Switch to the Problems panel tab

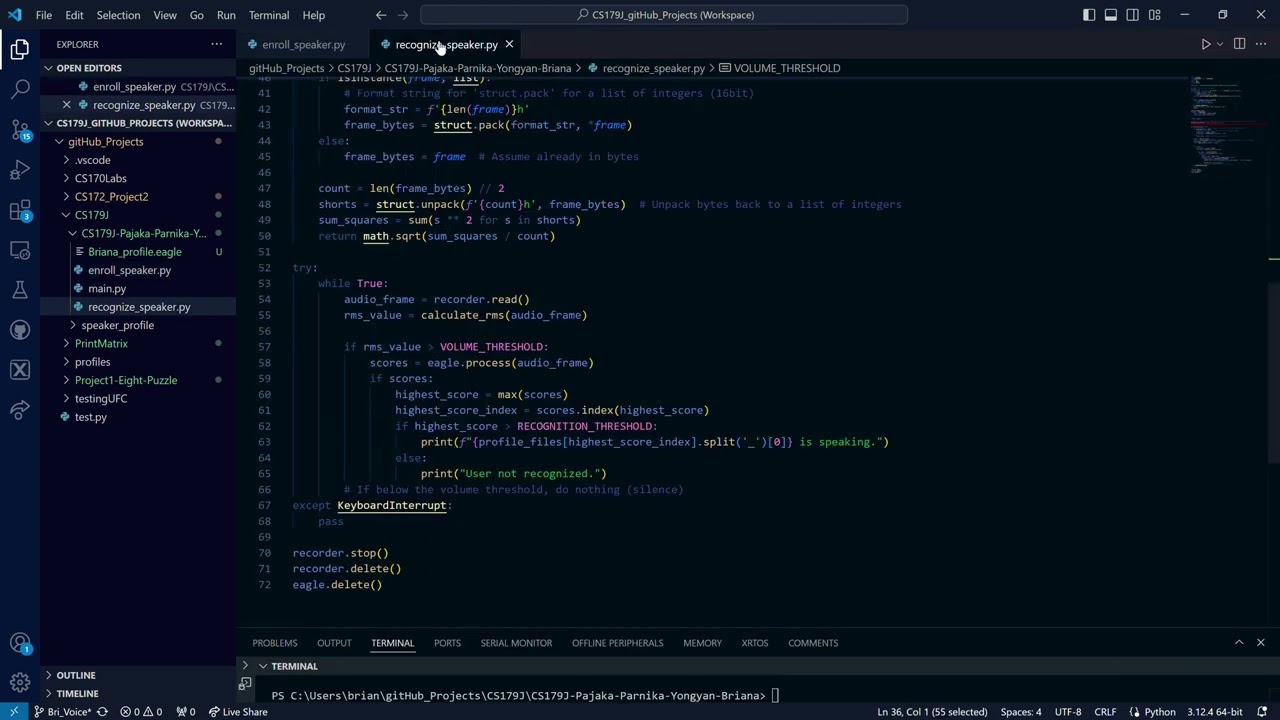pyautogui.click(x=275, y=643)
